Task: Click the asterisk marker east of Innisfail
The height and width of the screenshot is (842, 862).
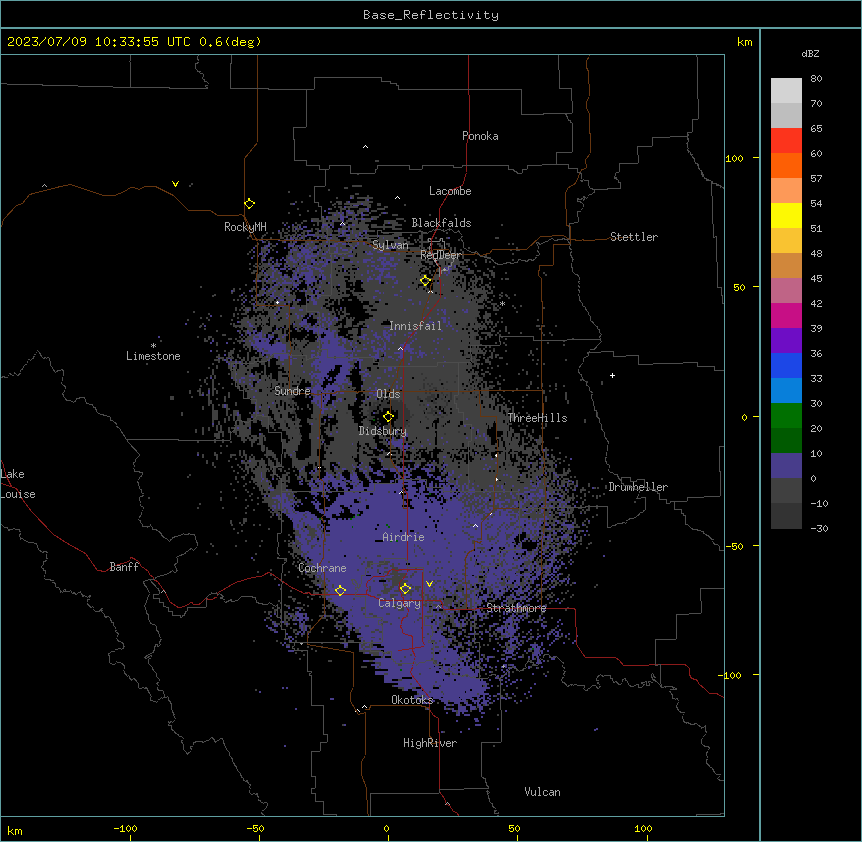Action: click(502, 304)
